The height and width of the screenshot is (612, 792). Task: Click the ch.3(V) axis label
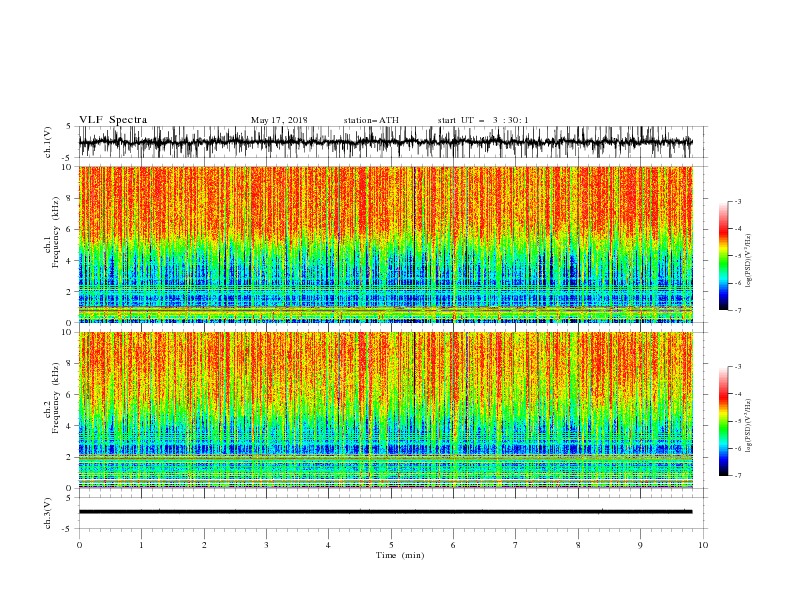point(48,513)
